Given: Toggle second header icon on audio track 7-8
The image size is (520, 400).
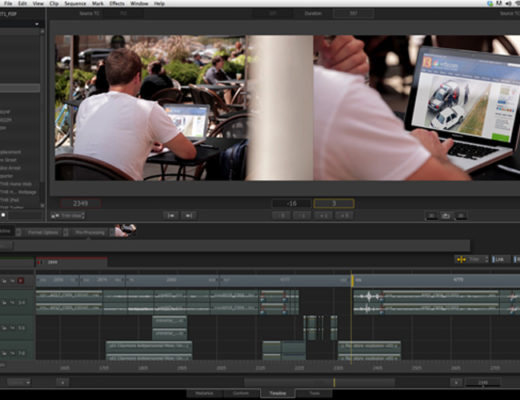Looking at the screenshot, I should tap(12, 353).
